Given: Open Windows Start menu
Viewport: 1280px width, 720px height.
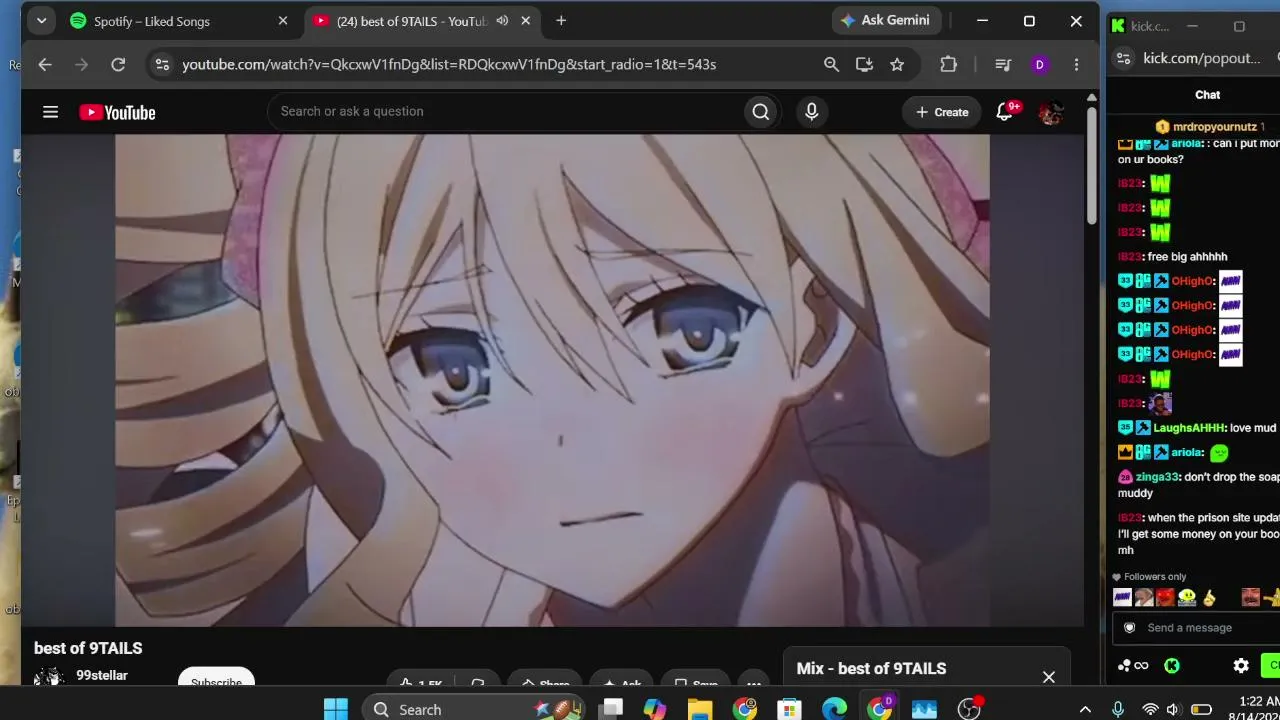Looking at the screenshot, I should (x=336, y=709).
